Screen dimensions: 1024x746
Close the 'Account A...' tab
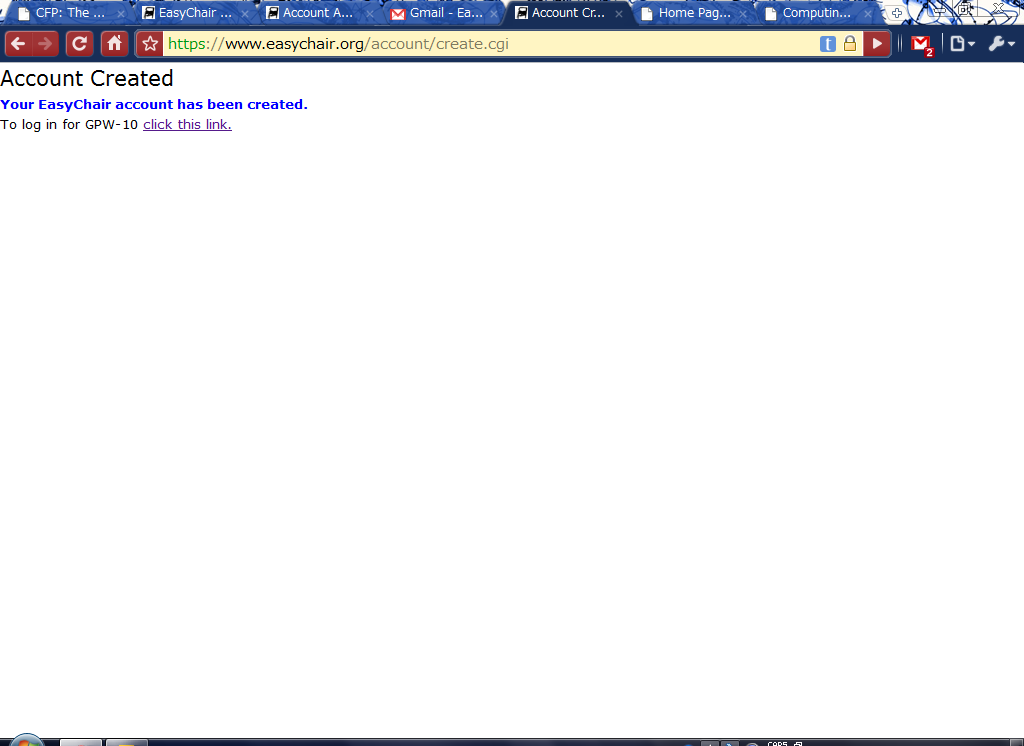370,14
